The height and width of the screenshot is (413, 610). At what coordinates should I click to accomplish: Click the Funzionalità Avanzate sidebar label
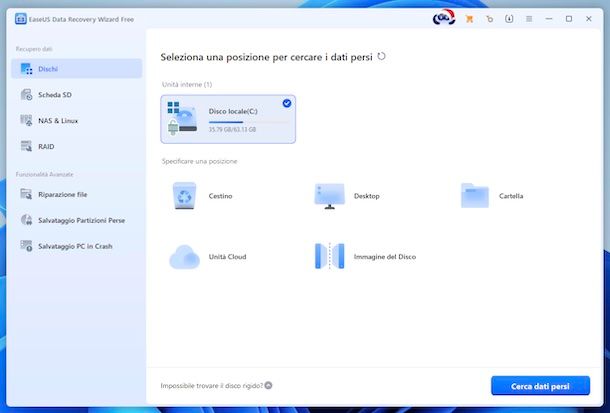click(x=44, y=174)
